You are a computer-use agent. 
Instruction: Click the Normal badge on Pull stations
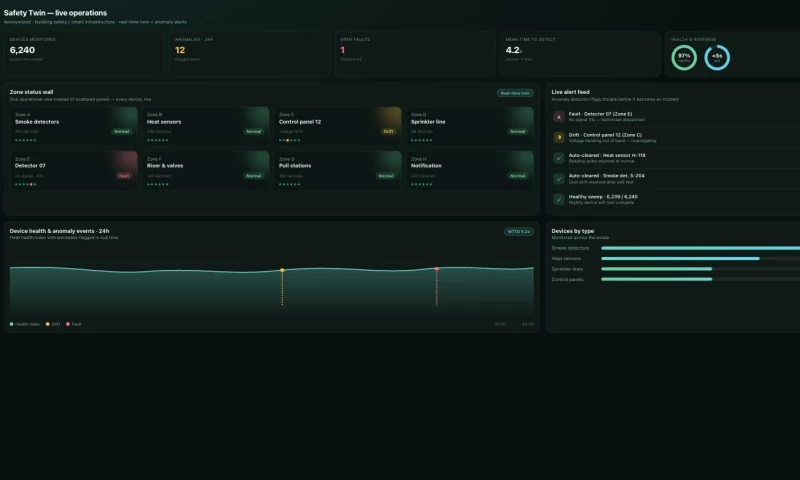(x=386, y=176)
